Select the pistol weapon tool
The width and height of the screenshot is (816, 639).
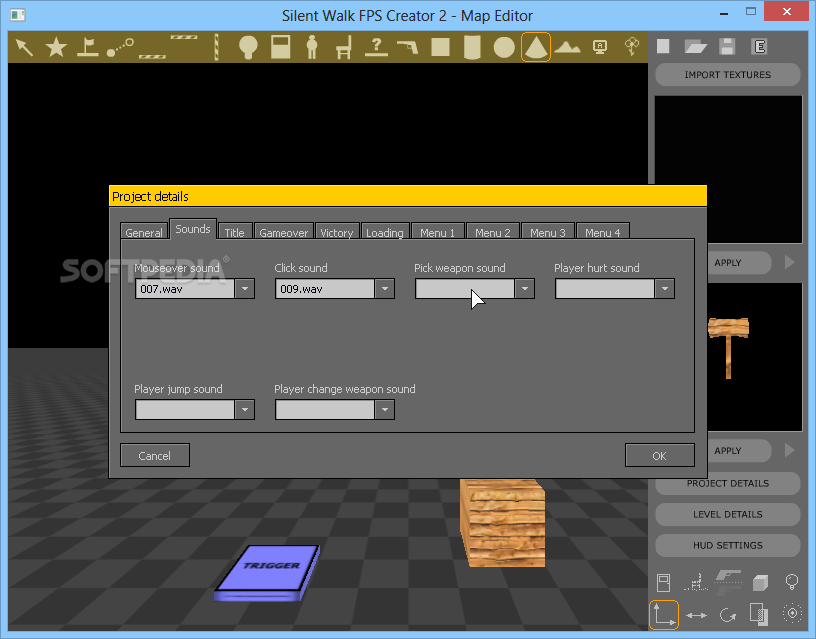[x=407, y=47]
